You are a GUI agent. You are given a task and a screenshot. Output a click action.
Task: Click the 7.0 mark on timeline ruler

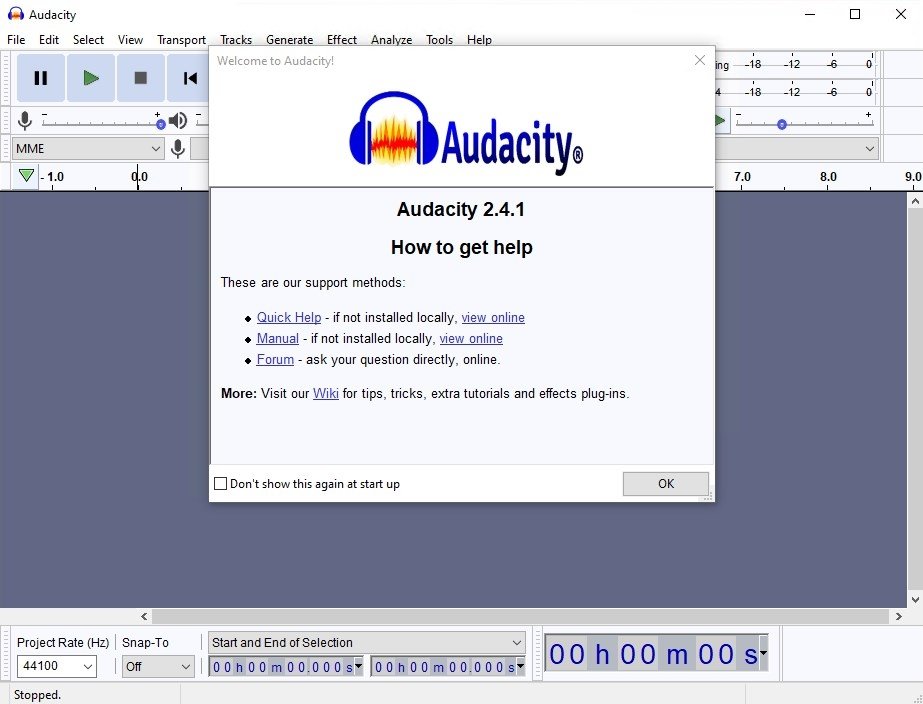pyautogui.click(x=742, y=177)
